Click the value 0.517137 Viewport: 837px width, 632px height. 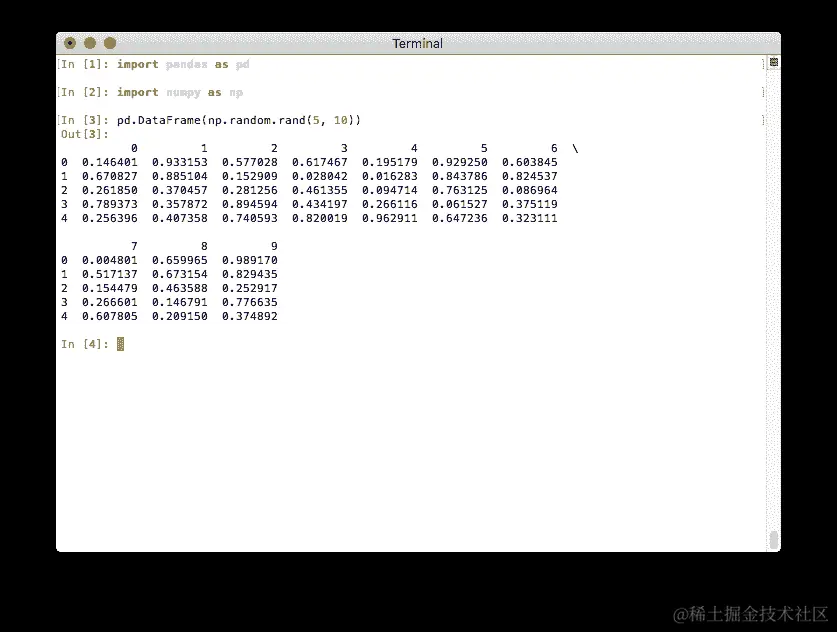coord(109,274)
